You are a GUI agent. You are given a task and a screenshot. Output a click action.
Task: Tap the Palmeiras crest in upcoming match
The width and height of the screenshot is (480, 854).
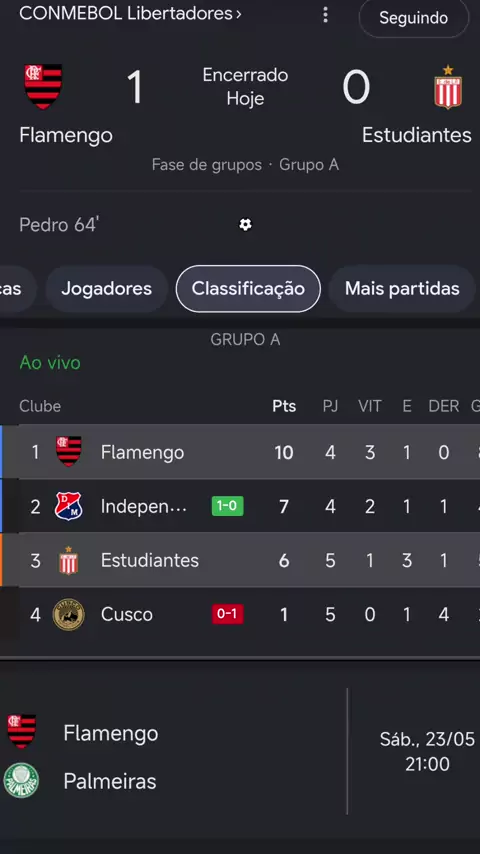[x=21, y=780]
